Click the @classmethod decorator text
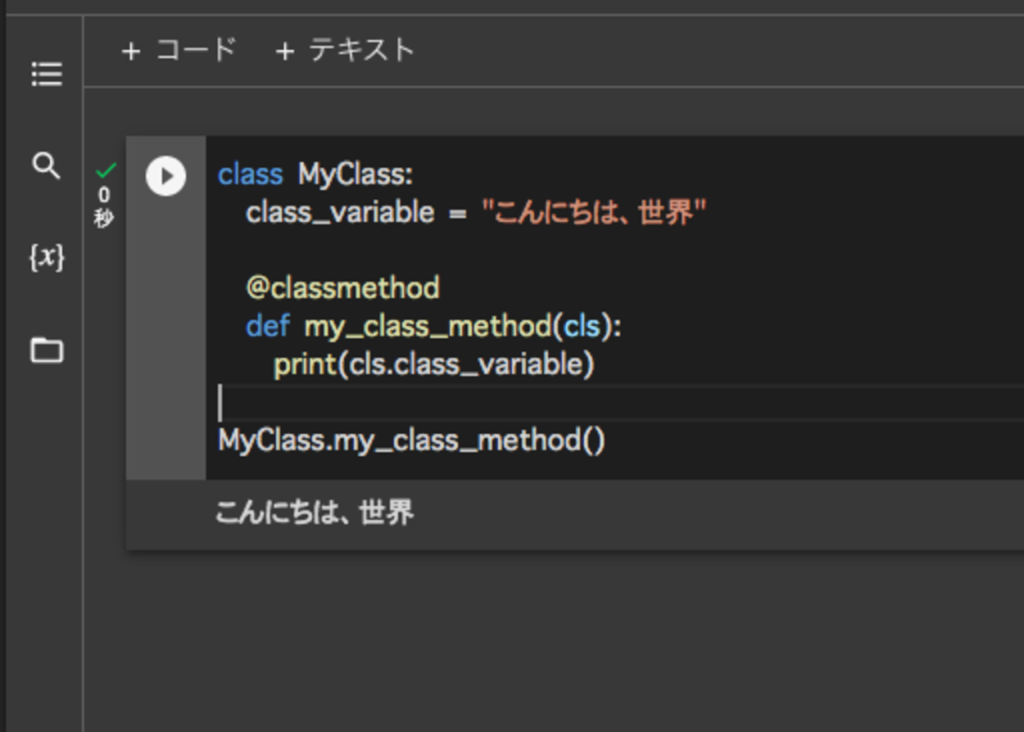The width and height of the screenshot is (1024, 732). (x=342, y=289)
